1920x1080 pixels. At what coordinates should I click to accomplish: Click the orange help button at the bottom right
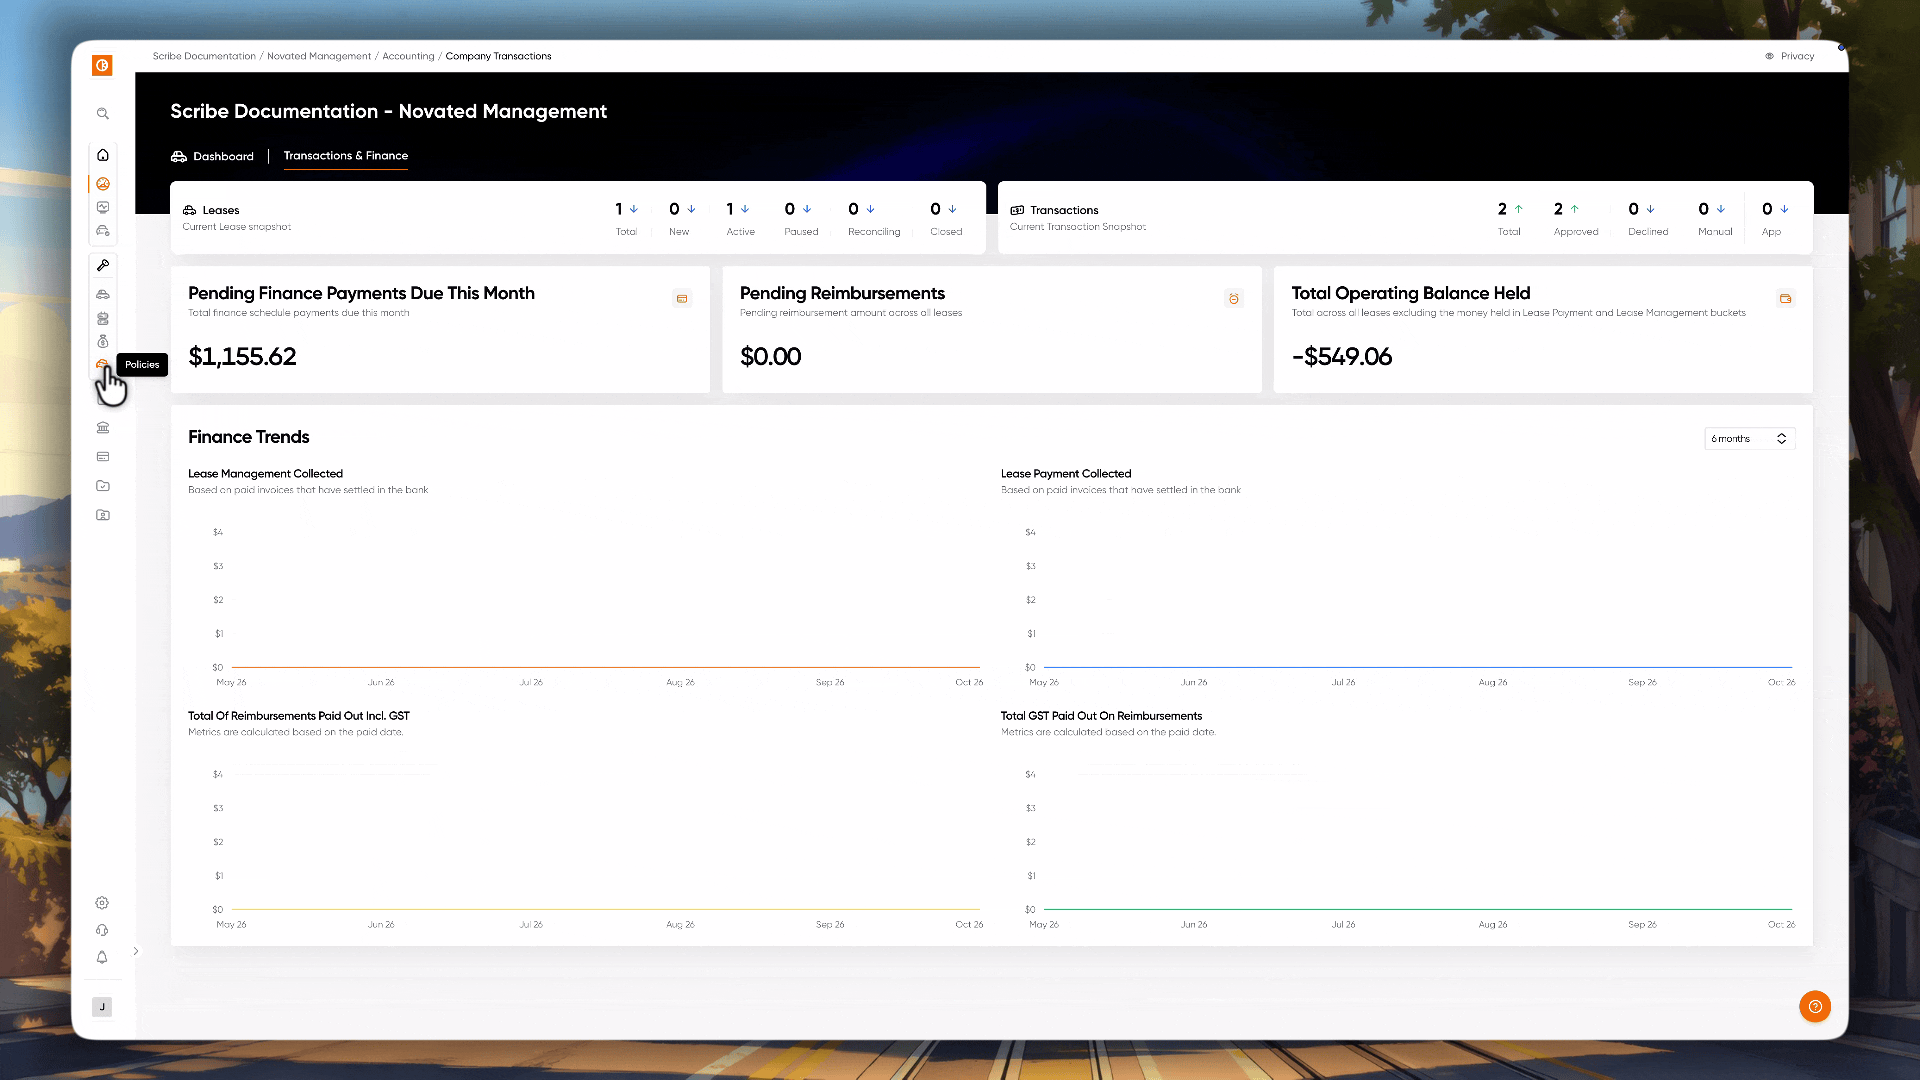1815,1006
